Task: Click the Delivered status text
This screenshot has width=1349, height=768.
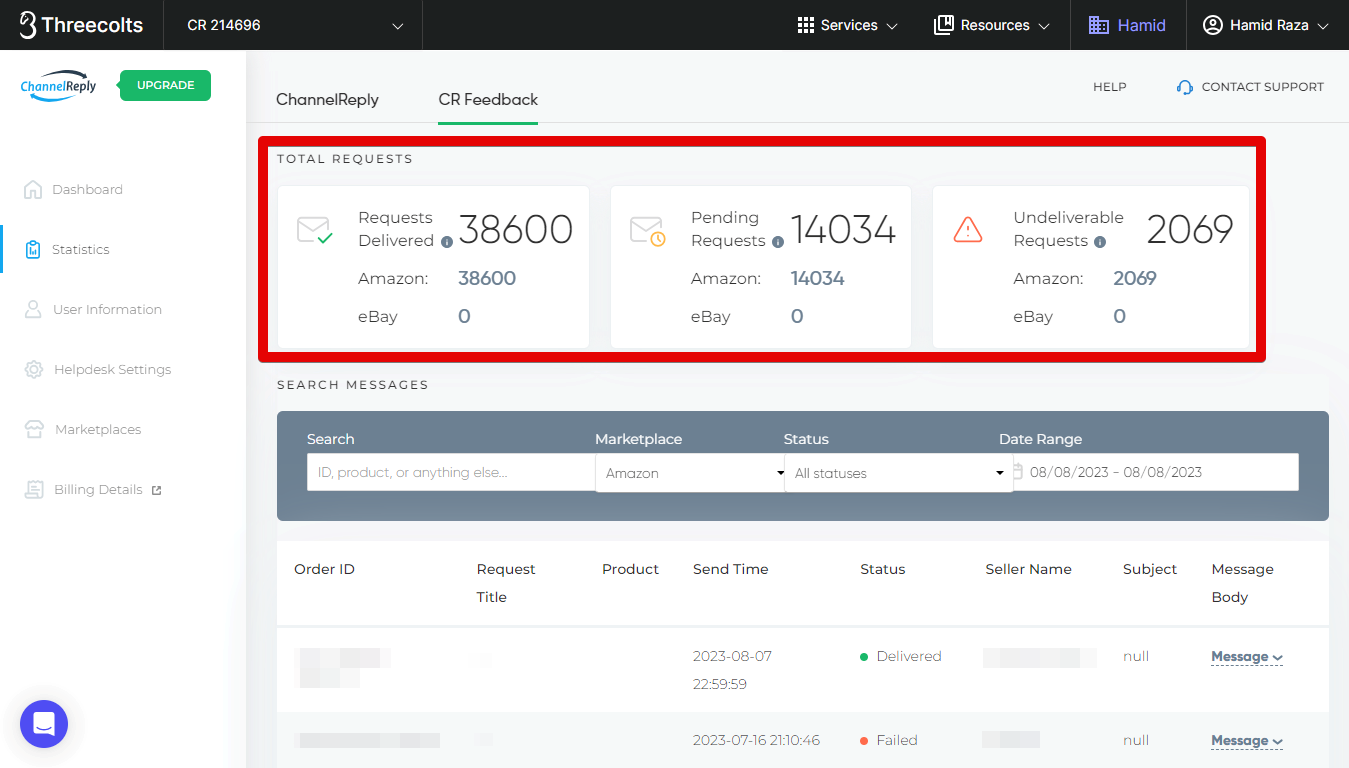Action: pyautogui.click(x=909, y=656)
